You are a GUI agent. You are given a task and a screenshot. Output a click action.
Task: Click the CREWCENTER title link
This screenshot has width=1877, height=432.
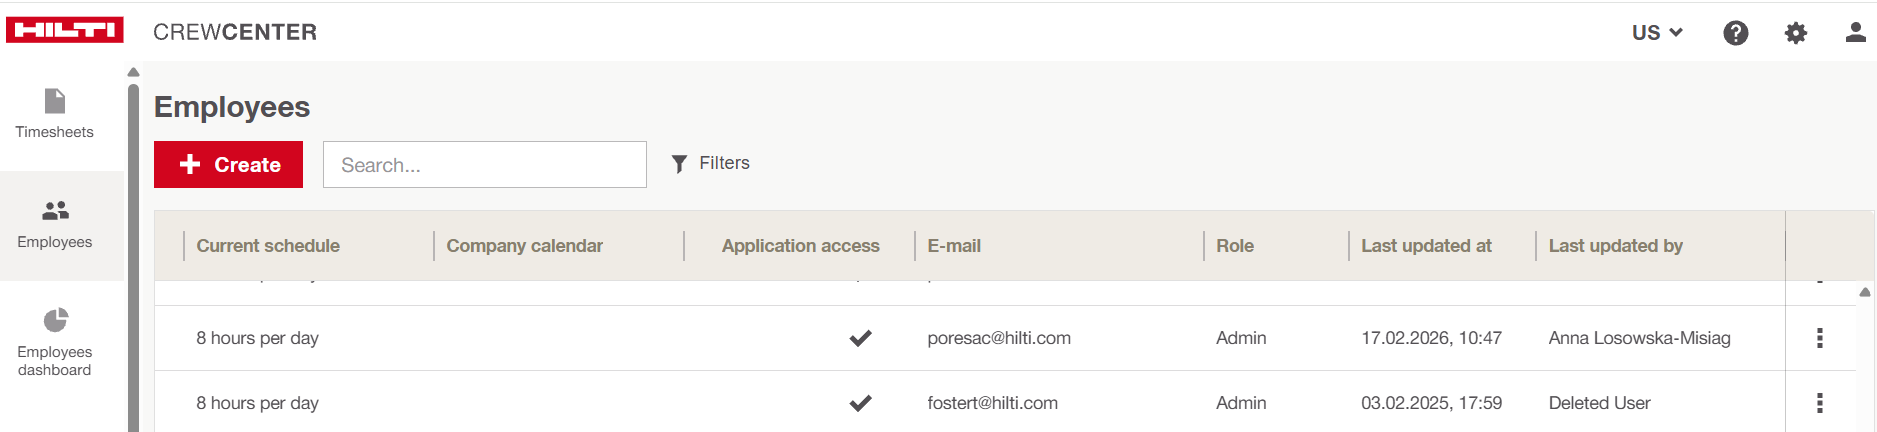click(235, 32)
